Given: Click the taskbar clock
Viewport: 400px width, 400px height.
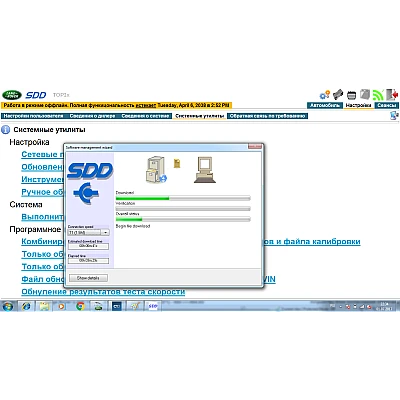Looking at the screenshot, I should (385, 306).
